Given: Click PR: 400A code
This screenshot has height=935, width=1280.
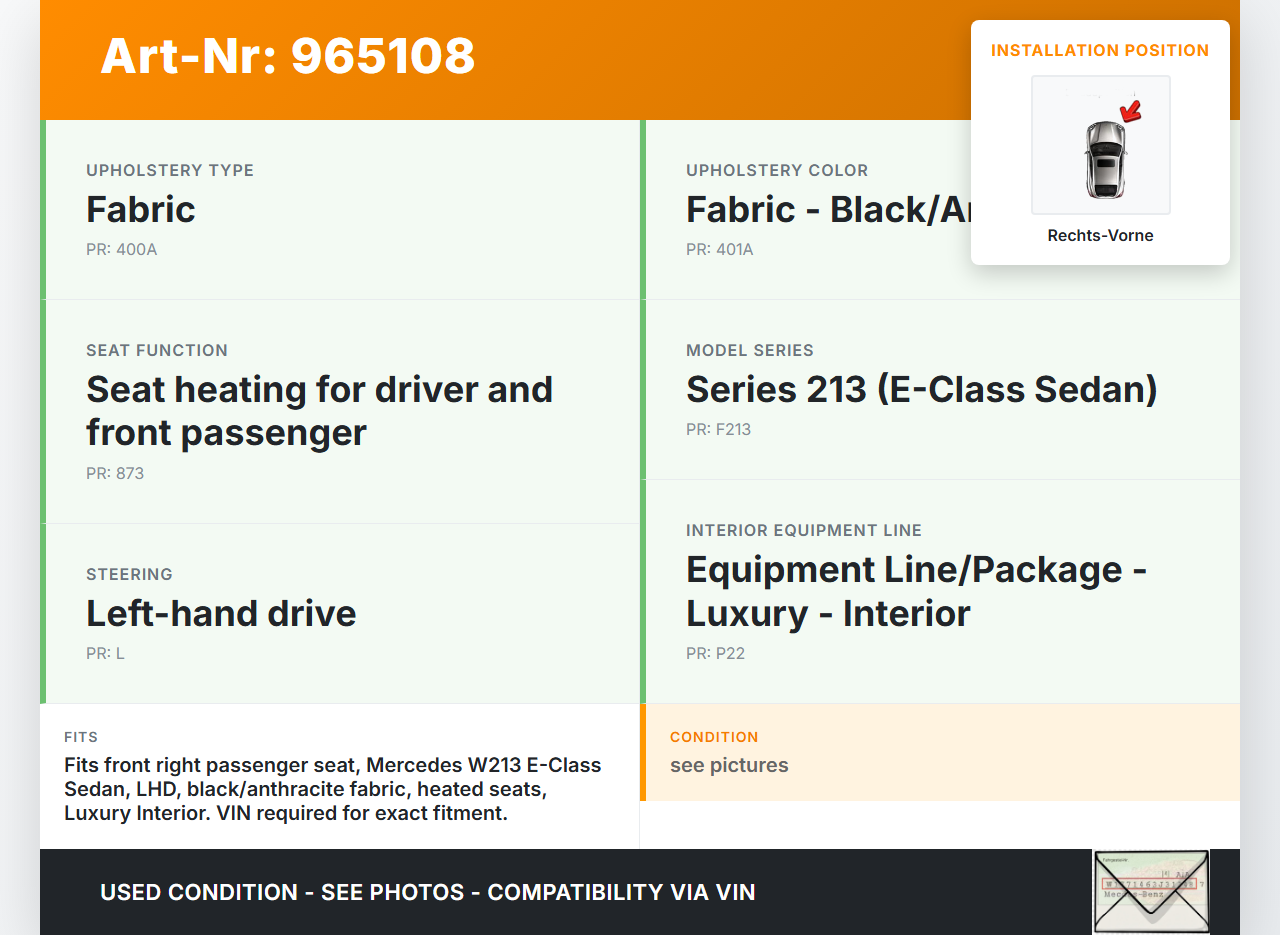Looking at the screenshot, I should coord(121,249).
